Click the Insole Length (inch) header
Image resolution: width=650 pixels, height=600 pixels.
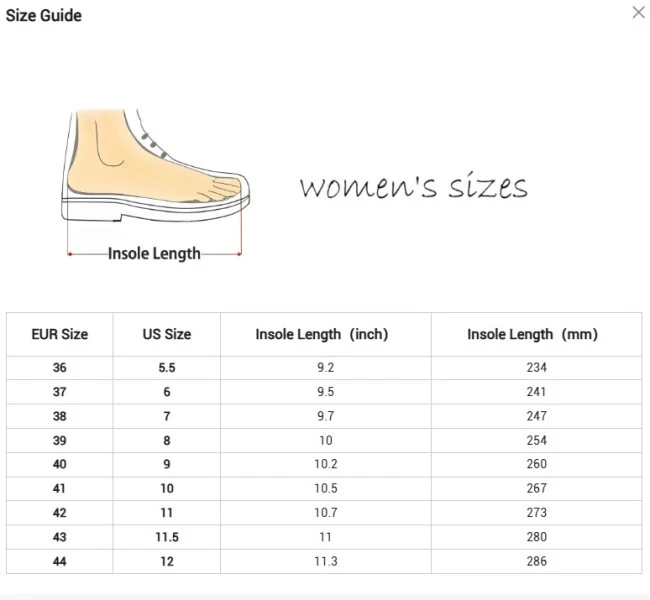tap(325, 334)
